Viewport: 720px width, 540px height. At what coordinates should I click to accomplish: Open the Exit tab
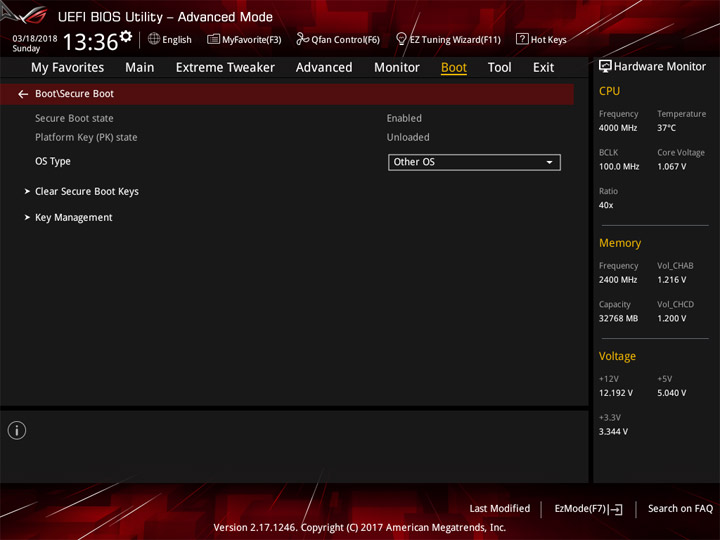(x=543, y=68)
